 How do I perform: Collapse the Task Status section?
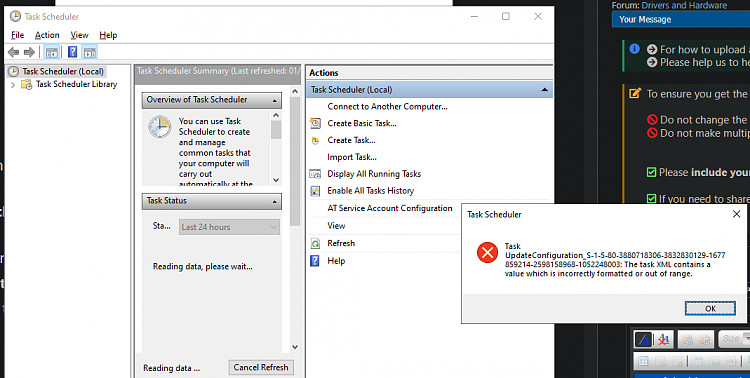click(x=275, y=201)
